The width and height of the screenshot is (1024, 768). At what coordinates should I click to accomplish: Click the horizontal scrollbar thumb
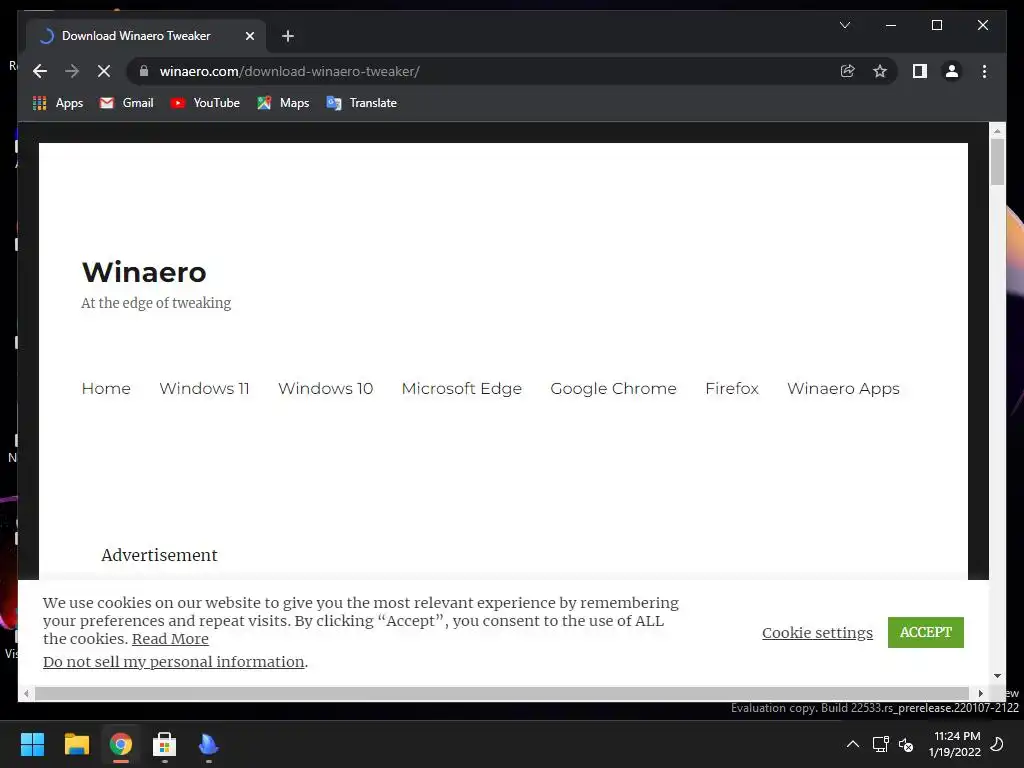(x=502, y=693)
